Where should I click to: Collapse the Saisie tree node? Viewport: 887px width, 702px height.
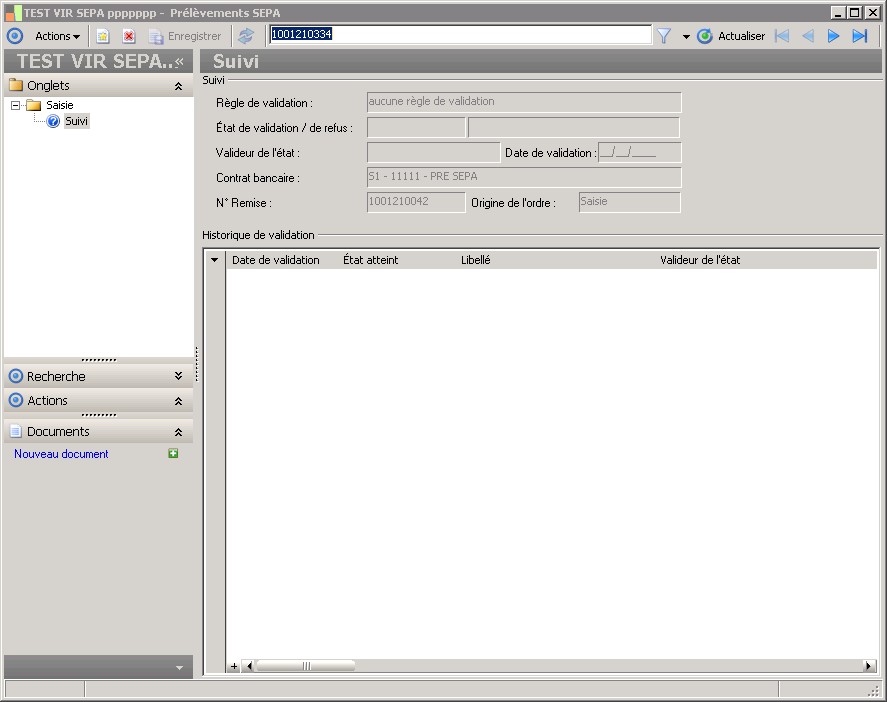coord(15,105)
